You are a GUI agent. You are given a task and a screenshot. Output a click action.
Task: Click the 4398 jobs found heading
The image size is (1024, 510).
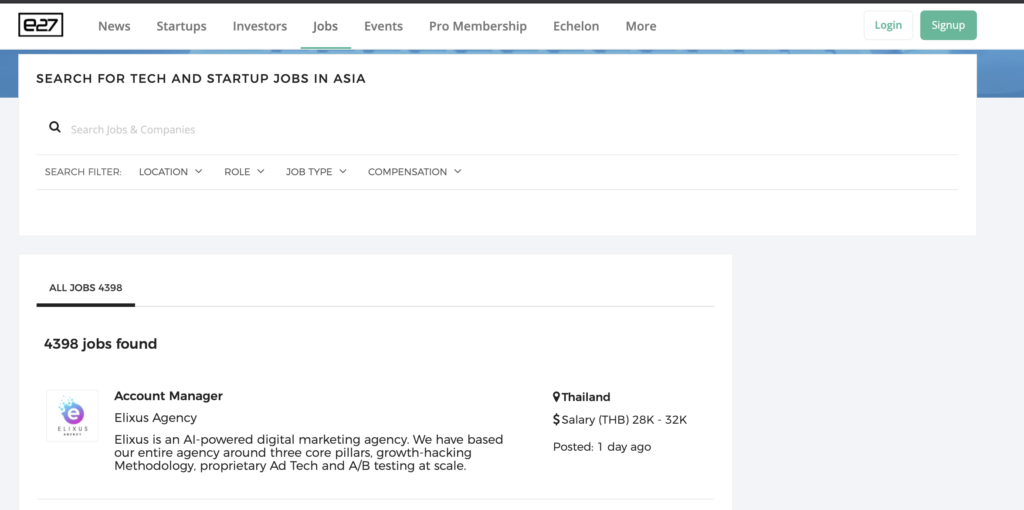(101, 343)
